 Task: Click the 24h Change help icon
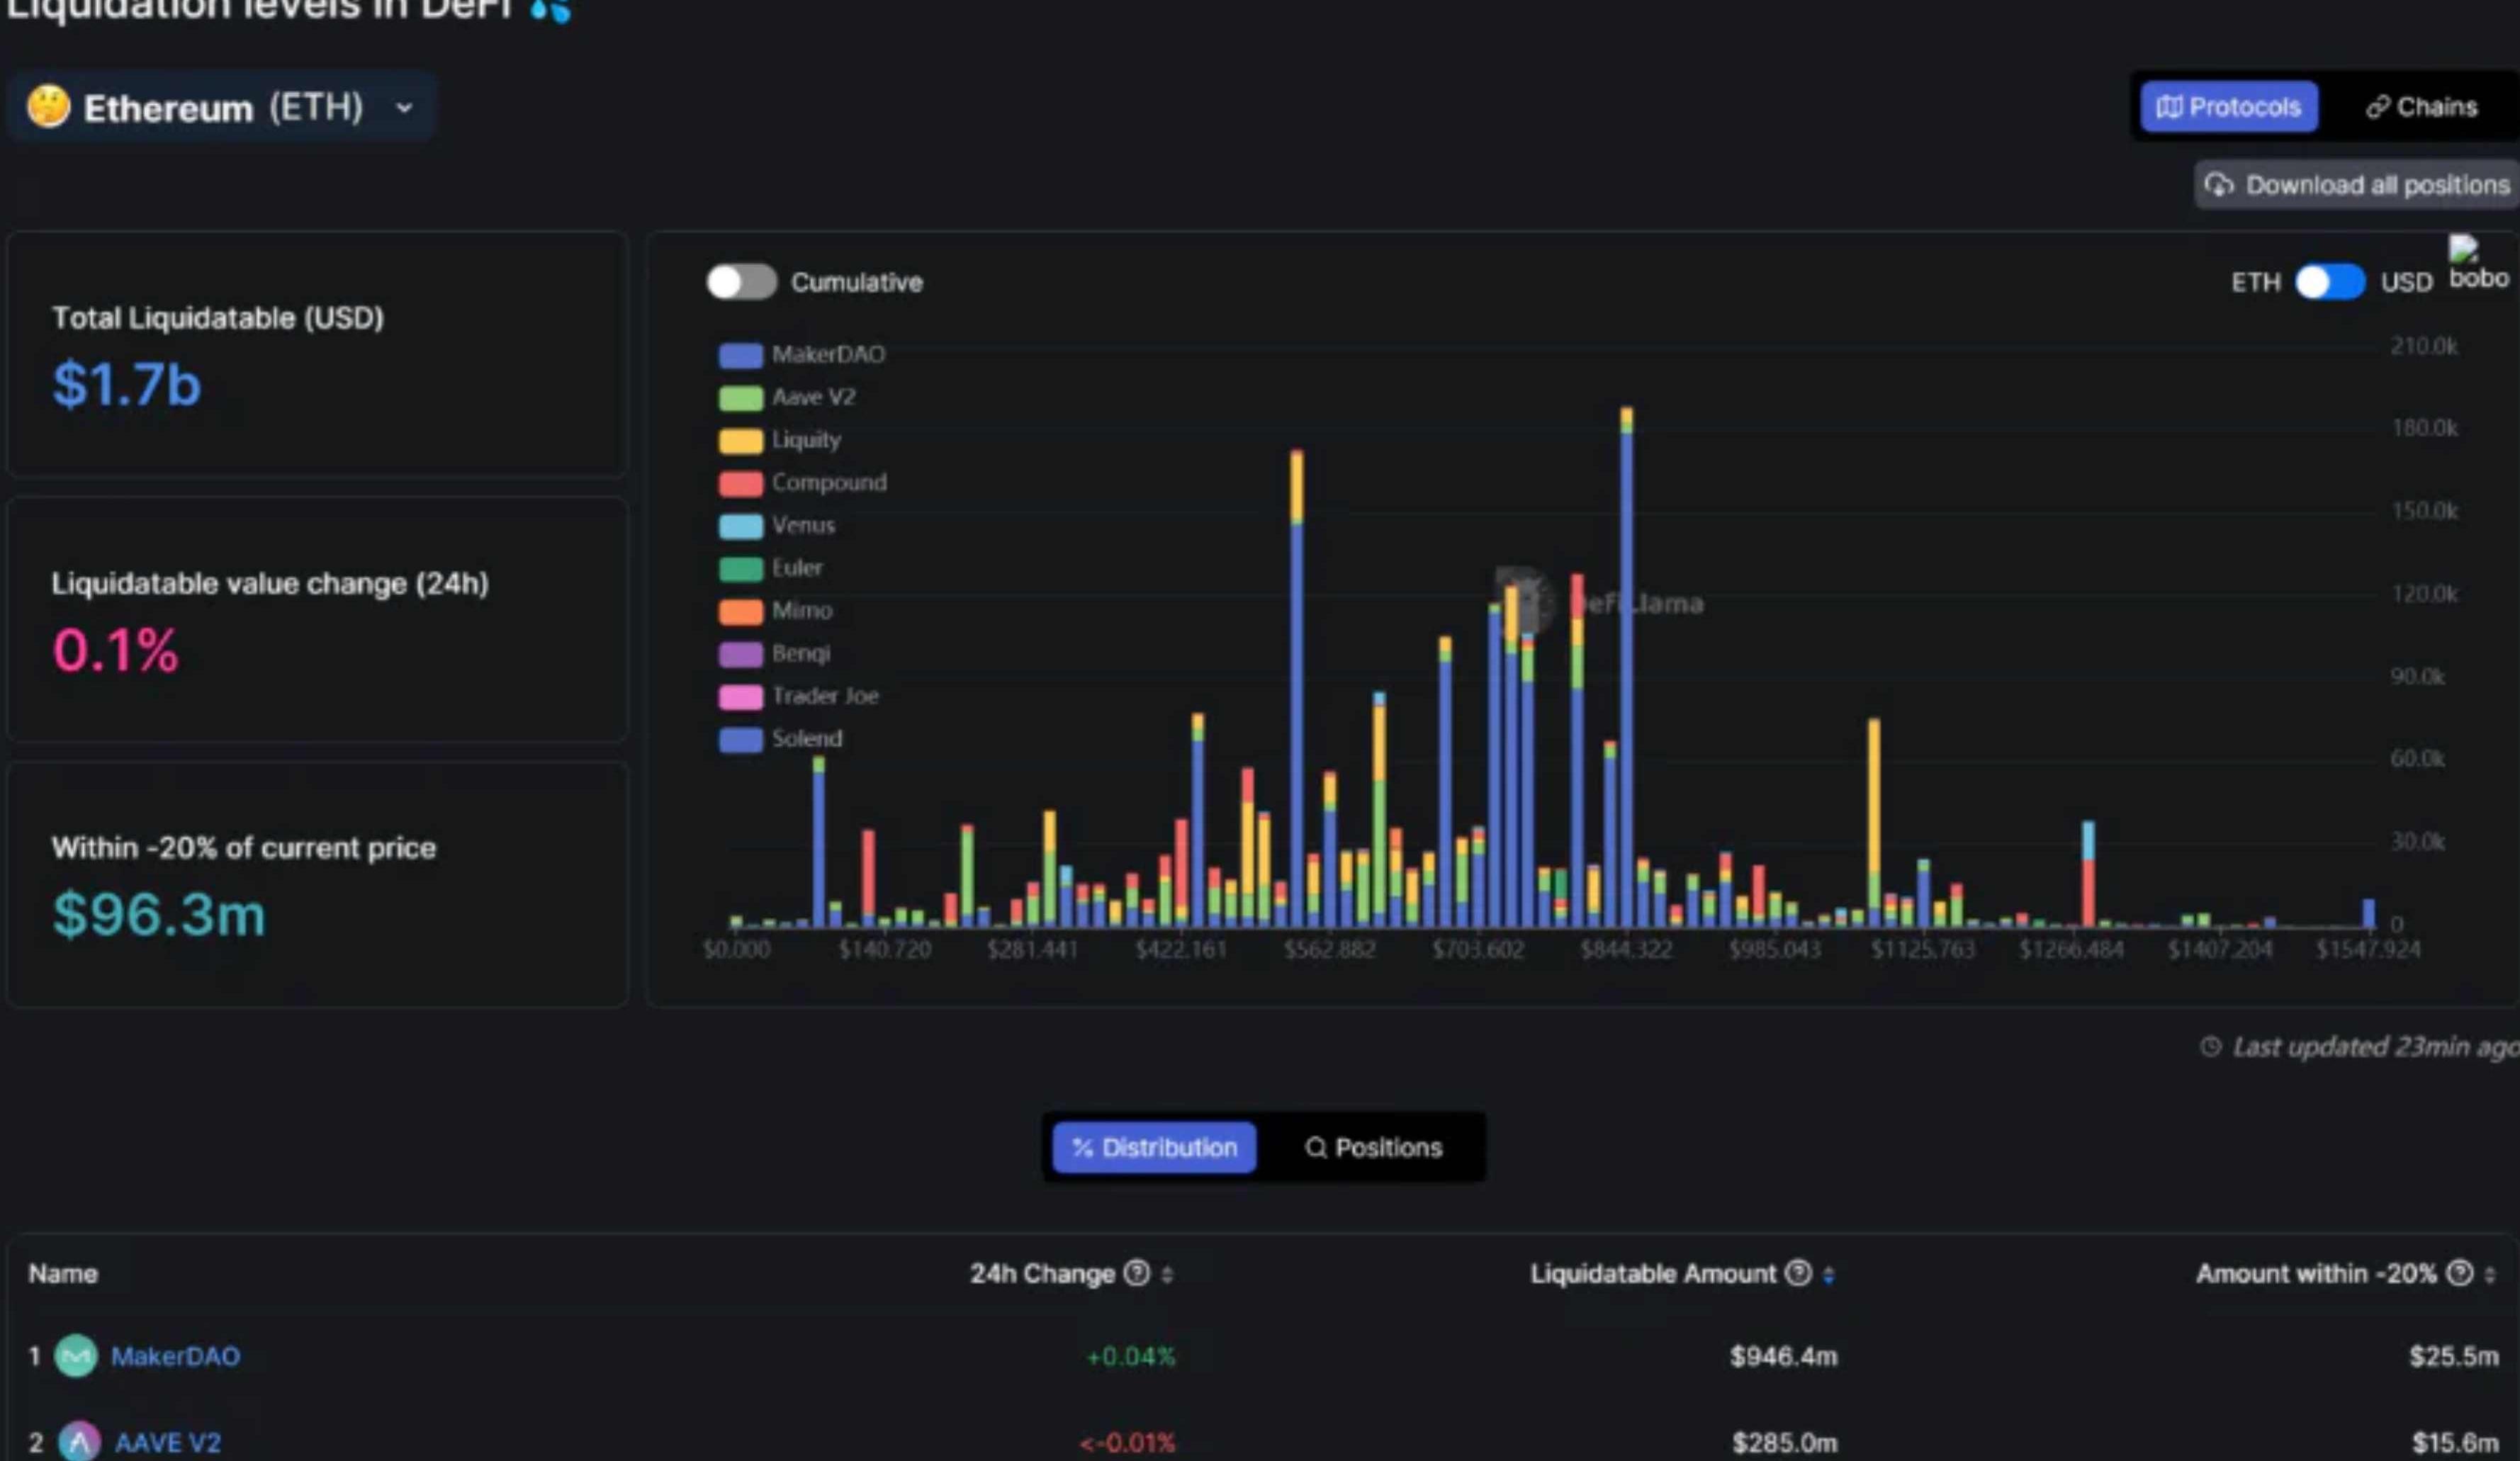coord(1136,1273)
